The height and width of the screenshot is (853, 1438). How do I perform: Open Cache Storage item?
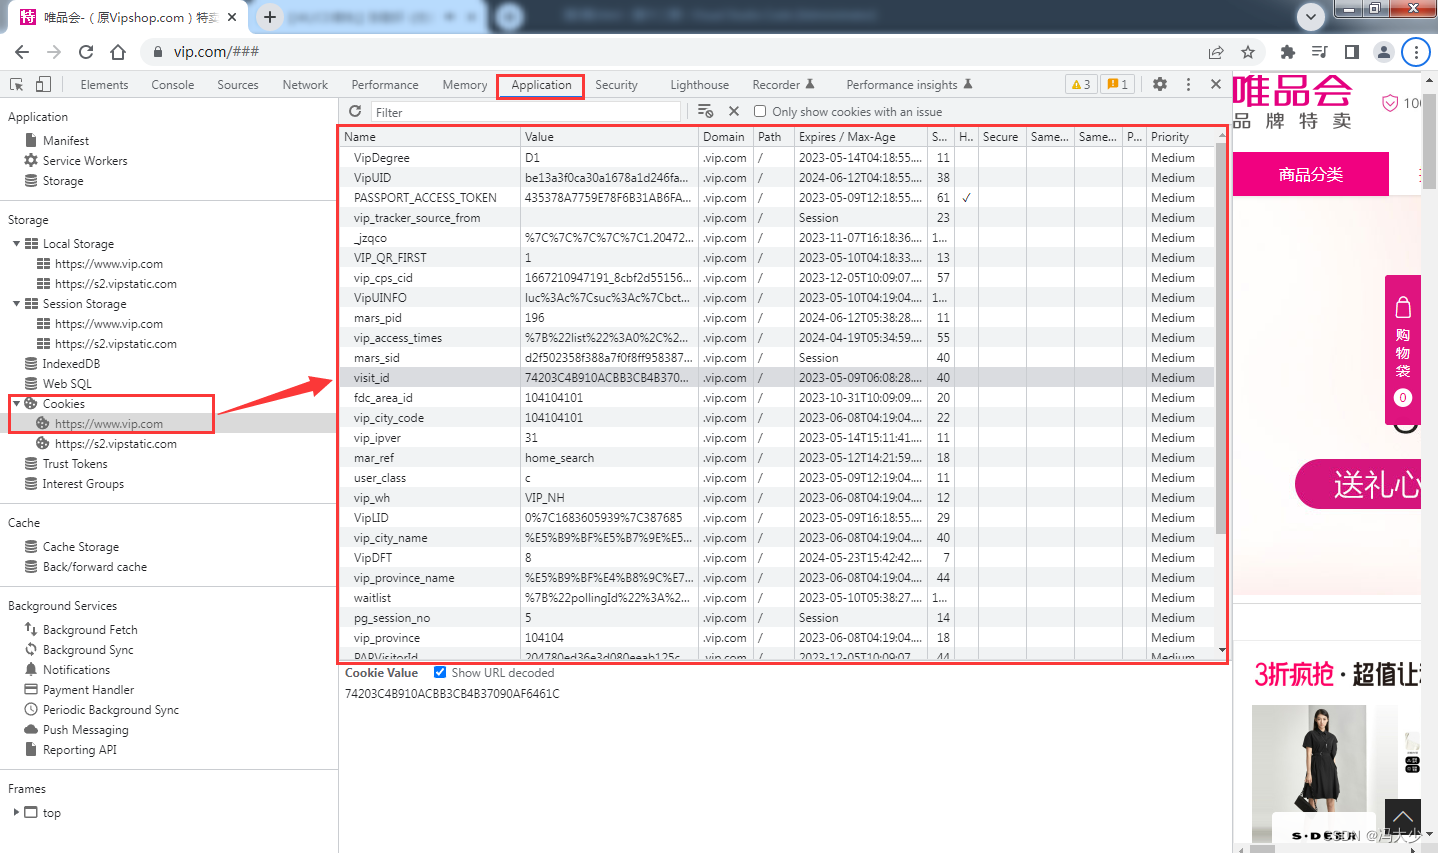click(80, 546)
